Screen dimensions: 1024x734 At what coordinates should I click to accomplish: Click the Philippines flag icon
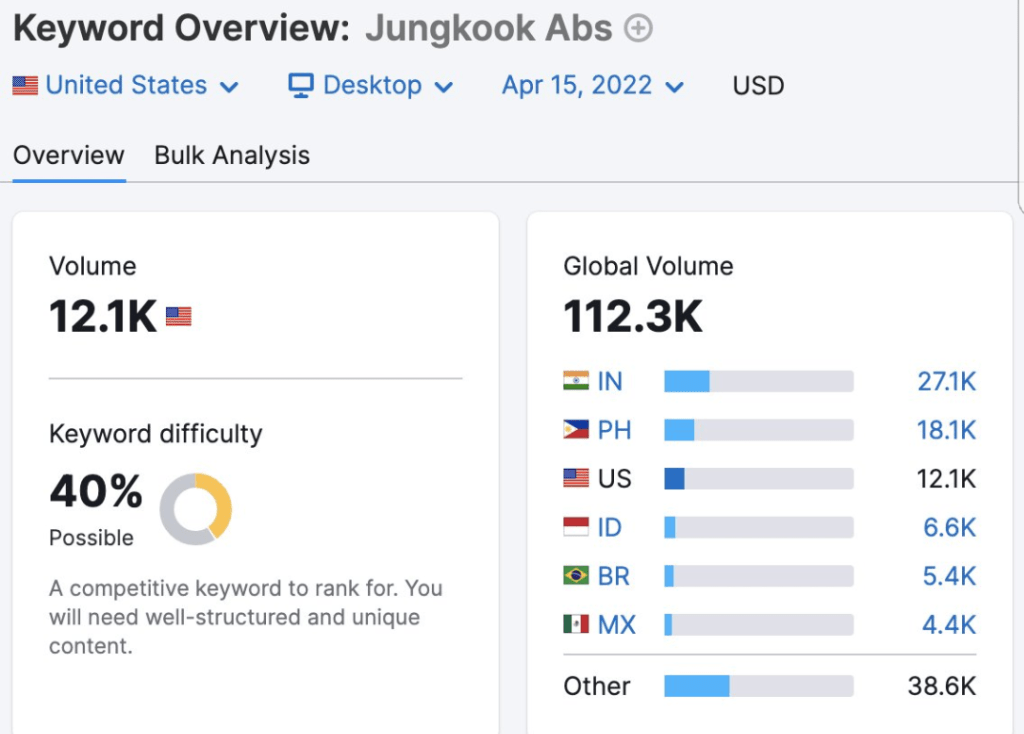[576, 430]
